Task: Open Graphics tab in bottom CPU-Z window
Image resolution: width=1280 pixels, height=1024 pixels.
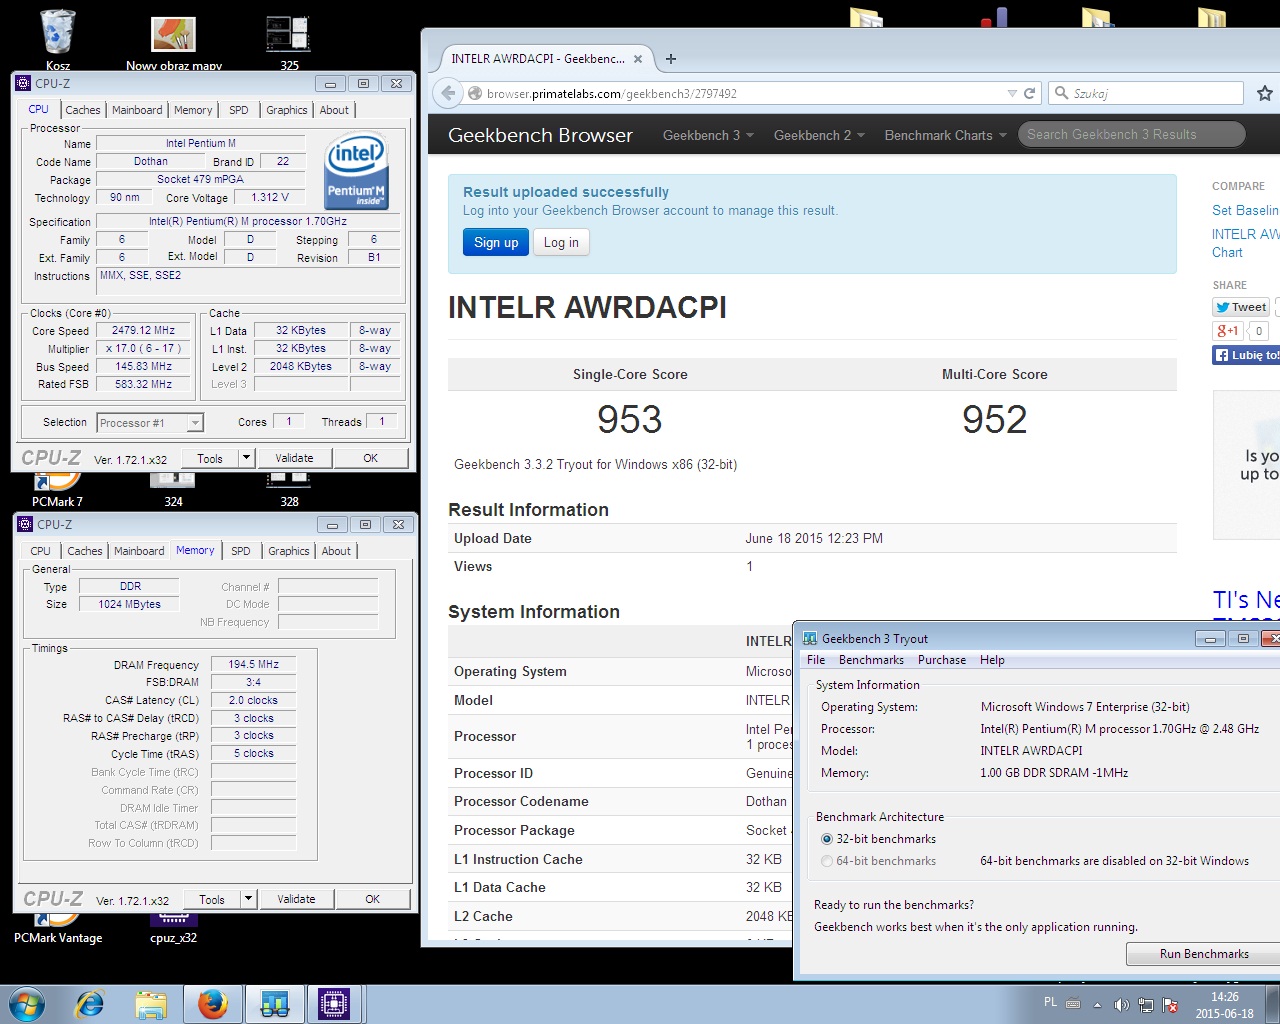Action: (x=289, y=551)
